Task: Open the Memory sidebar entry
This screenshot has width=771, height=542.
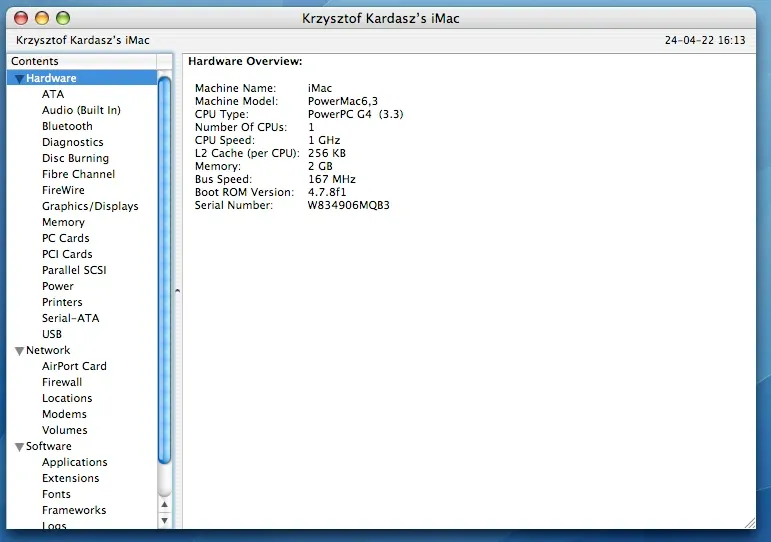Action: [x=63, y=222]
